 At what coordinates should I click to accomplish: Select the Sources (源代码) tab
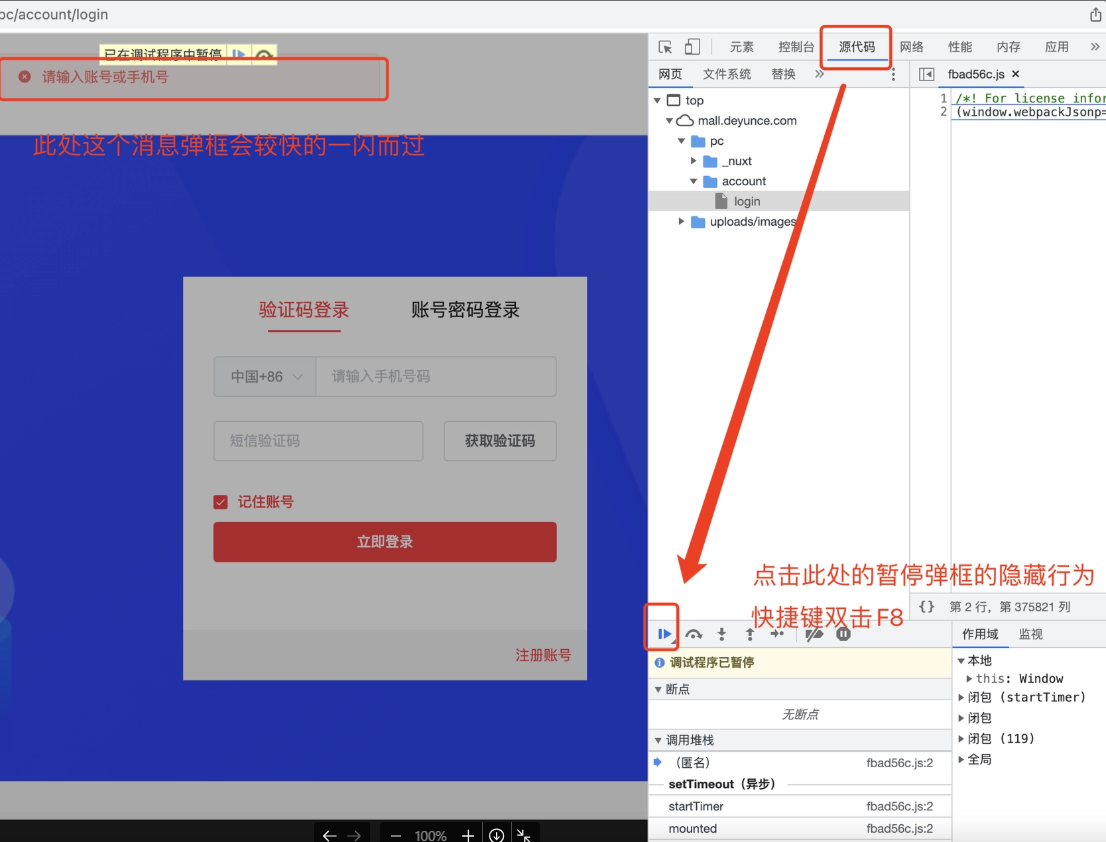click(857, 47)
